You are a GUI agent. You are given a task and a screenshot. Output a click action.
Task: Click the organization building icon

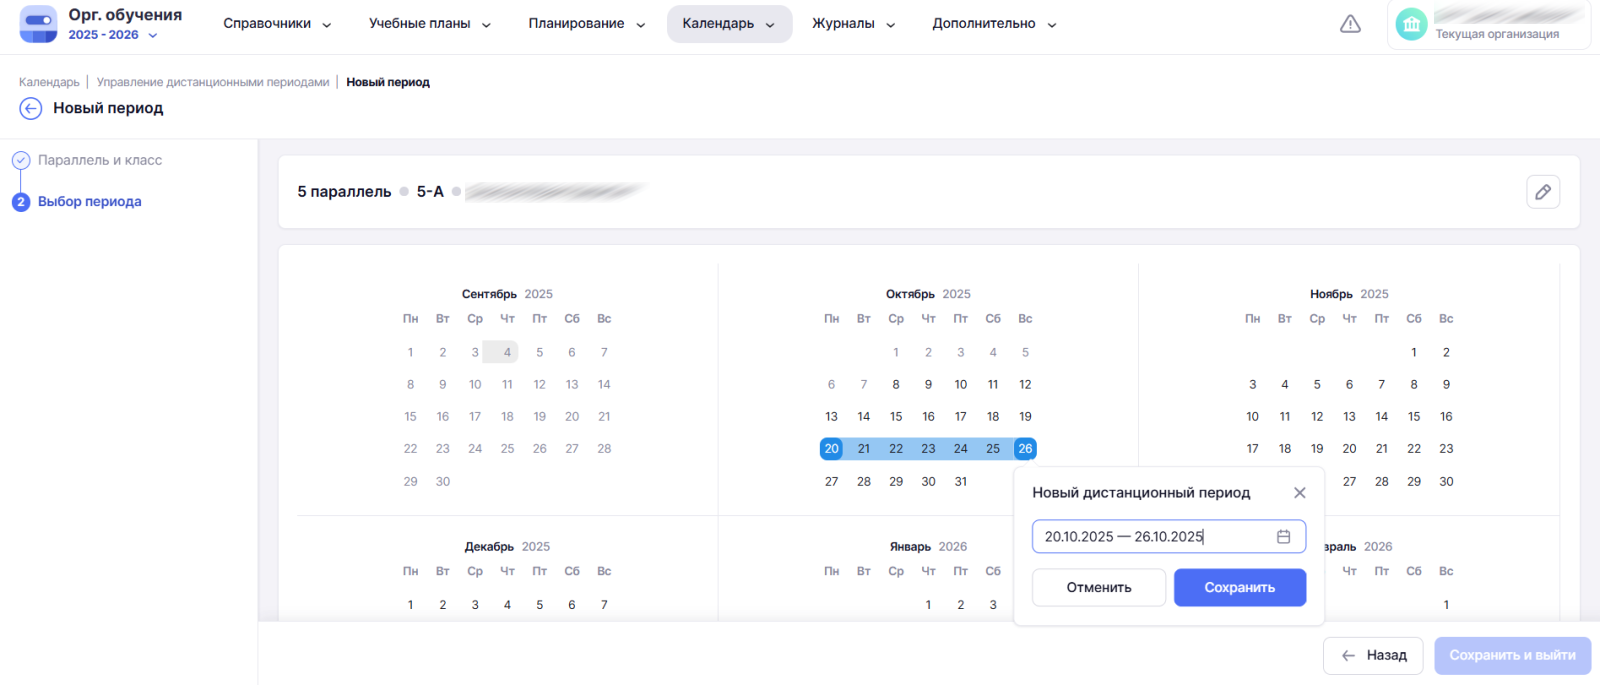(x=1411, y=25)
